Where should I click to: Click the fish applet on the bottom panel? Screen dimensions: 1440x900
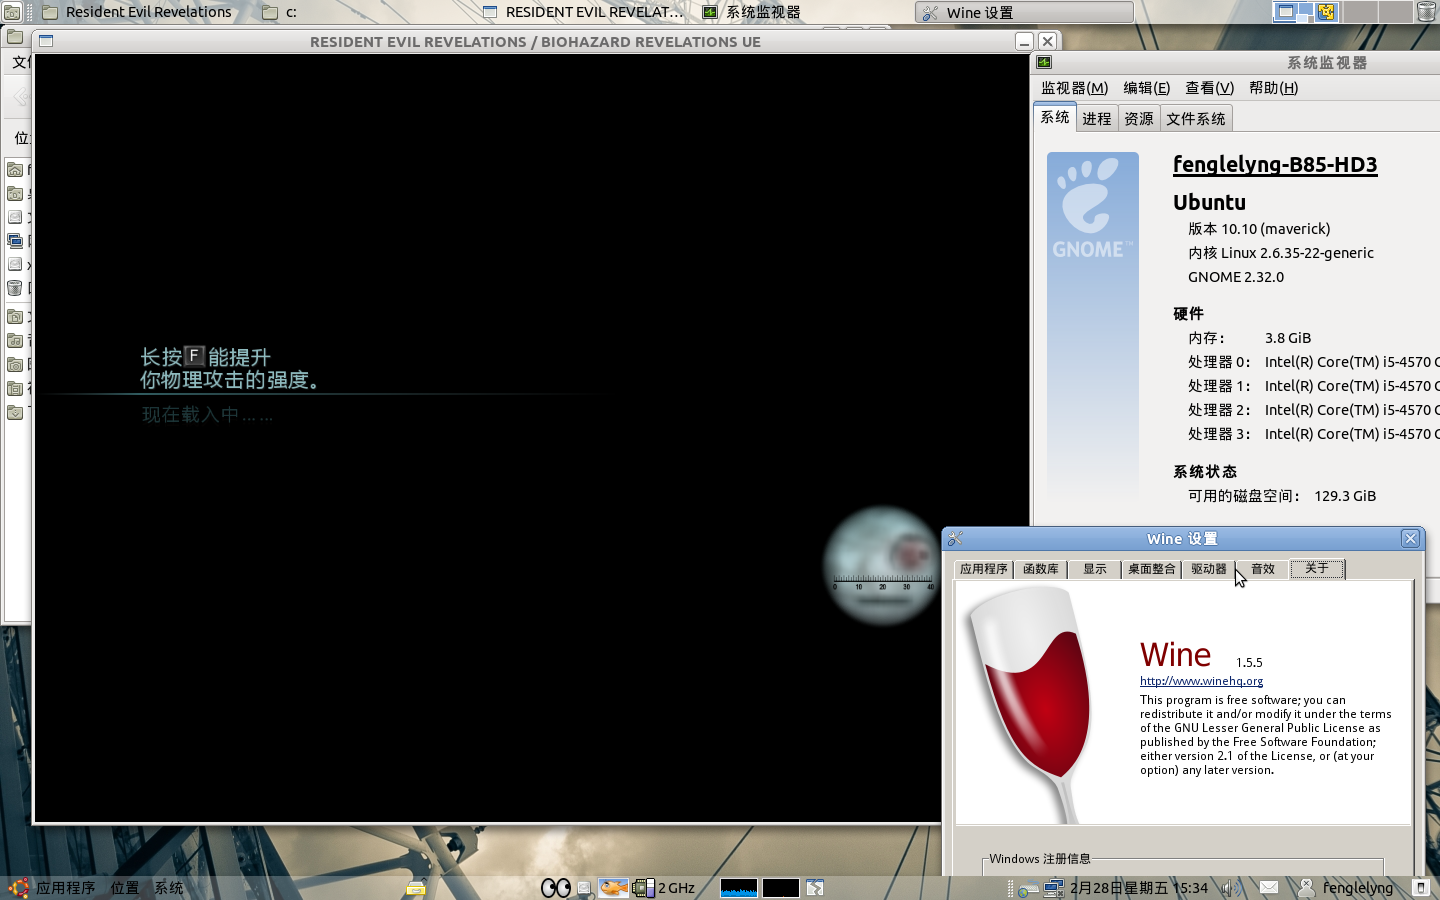click(x=613, y=888)
